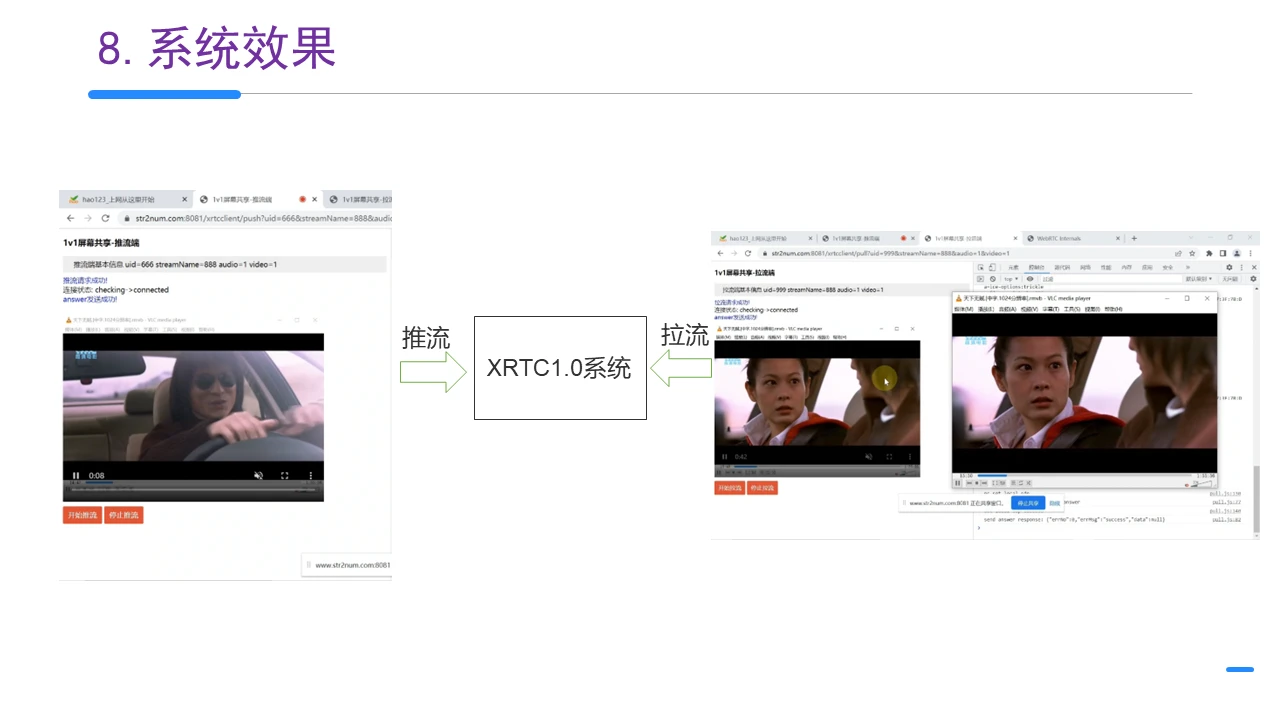Open the Chrome three-dot menu

(x=1250, y=253)
